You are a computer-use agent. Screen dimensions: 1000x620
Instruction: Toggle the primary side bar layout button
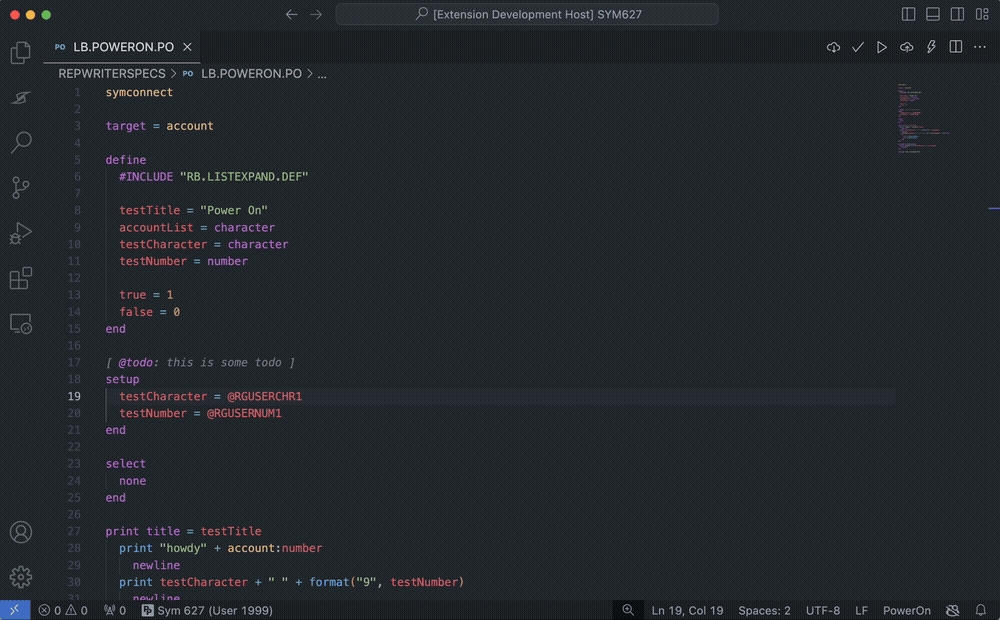pyautogui.click(x=909, y=15)
